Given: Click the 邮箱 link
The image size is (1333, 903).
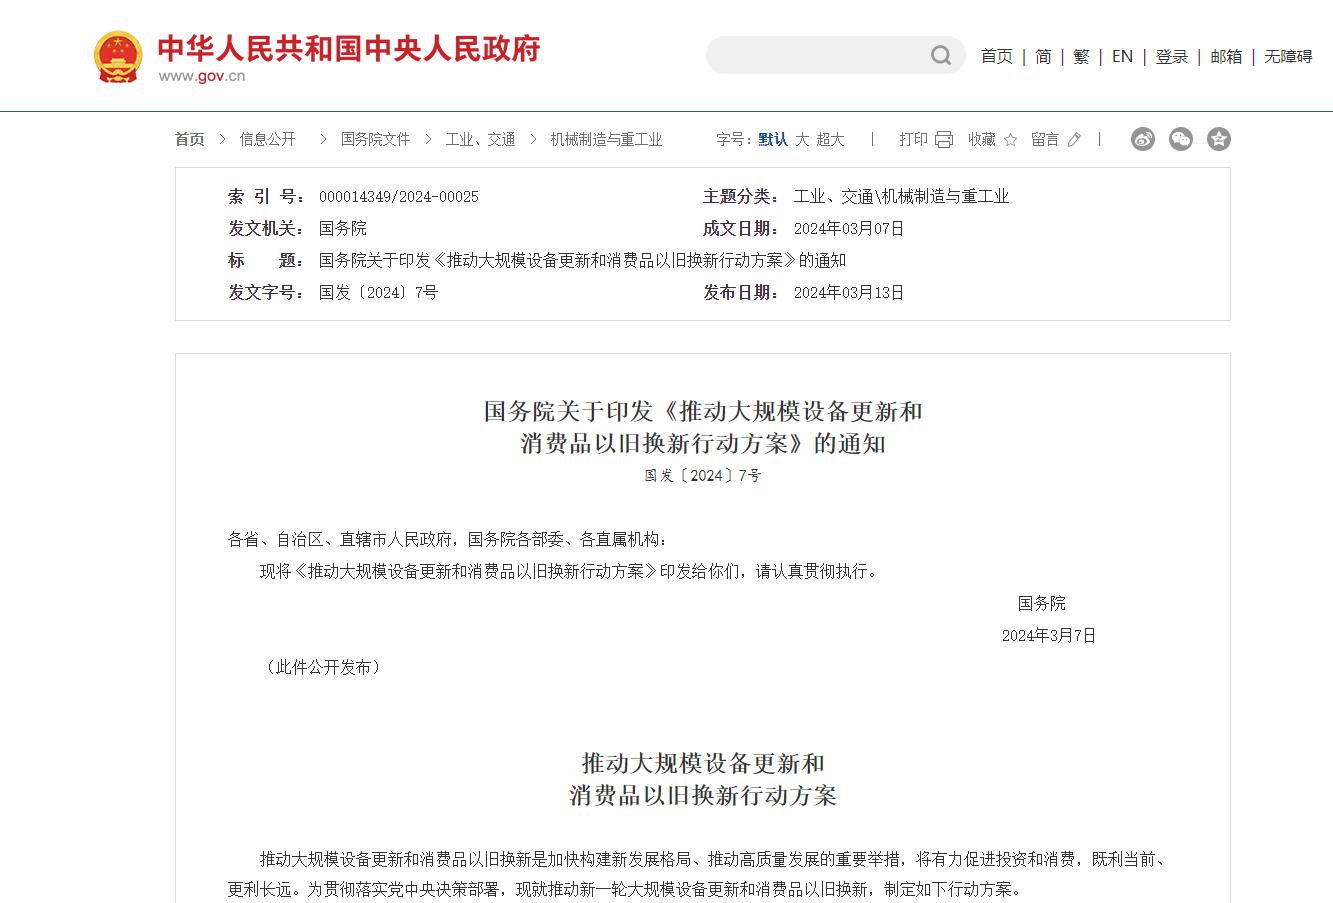Looking at the screenshot, I should [1227, 57].
